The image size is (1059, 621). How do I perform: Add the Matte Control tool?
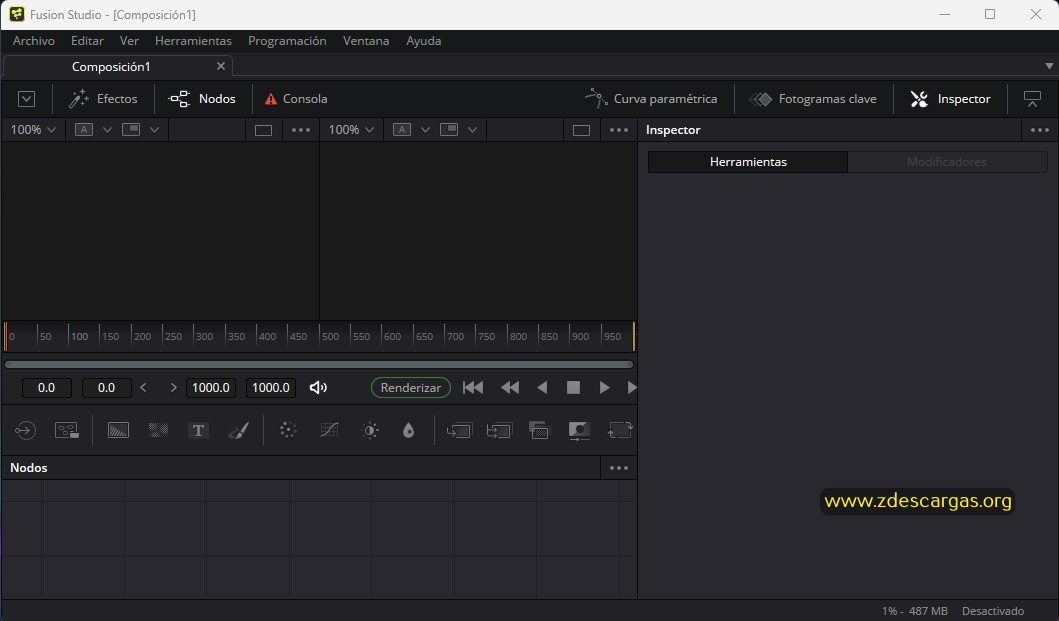[539, 430]
